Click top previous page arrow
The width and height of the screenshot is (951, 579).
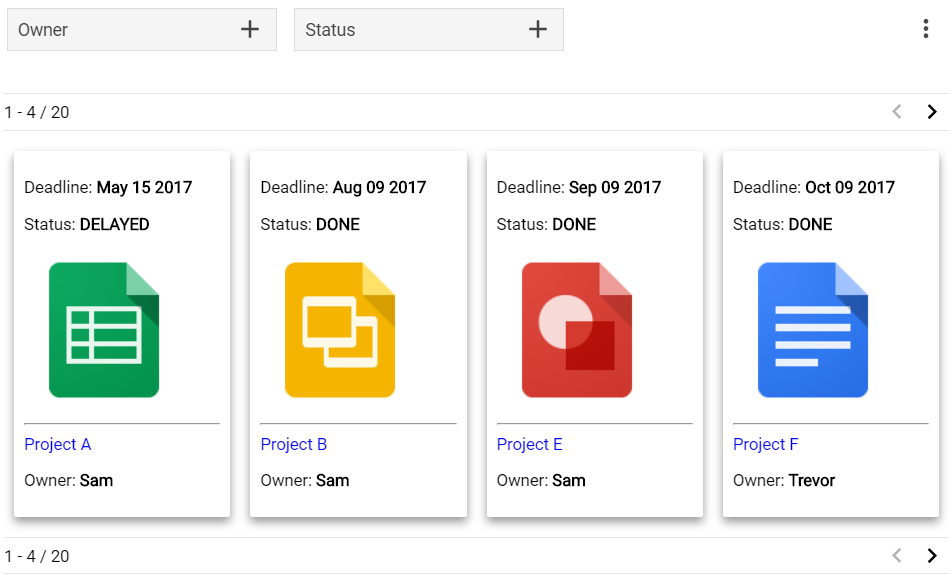pos(897,112)
